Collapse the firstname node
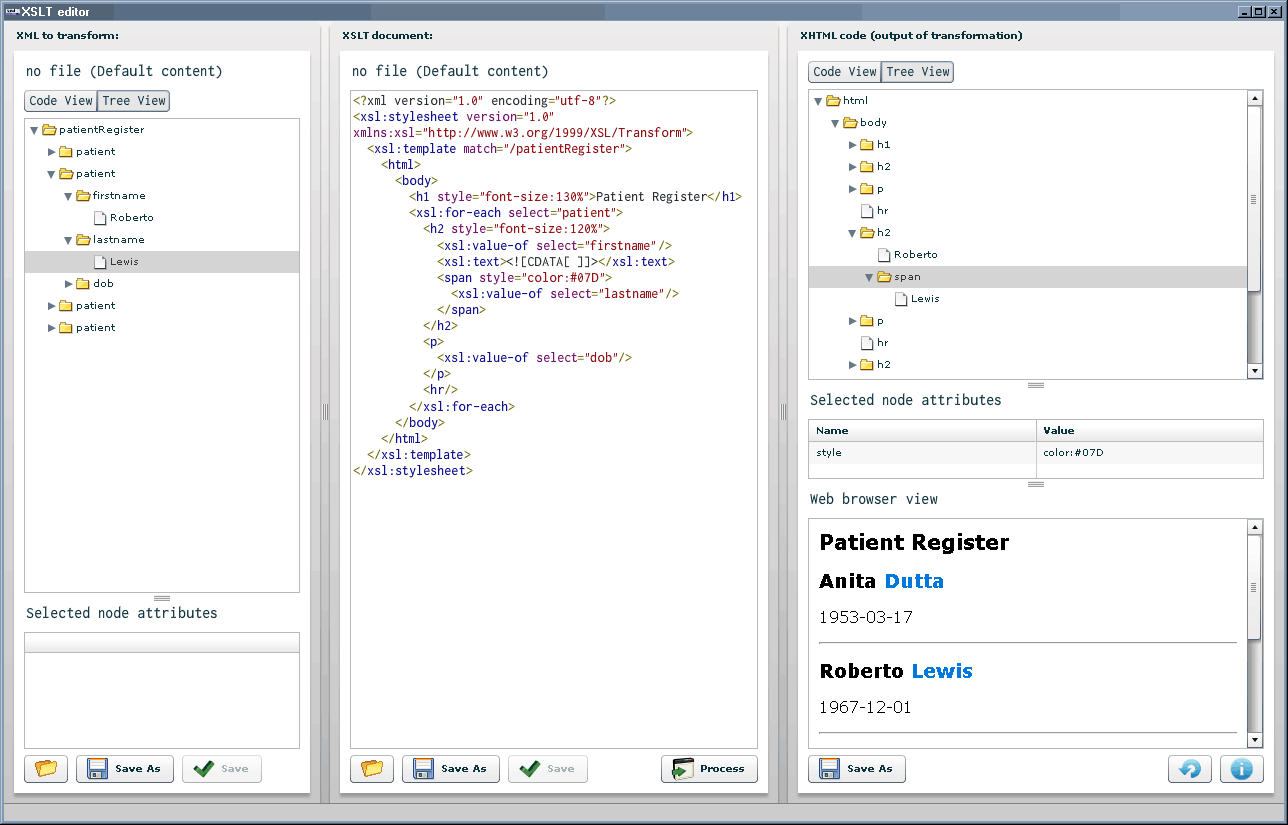Screen dimensions: 1288x825 tap(69, 196)
